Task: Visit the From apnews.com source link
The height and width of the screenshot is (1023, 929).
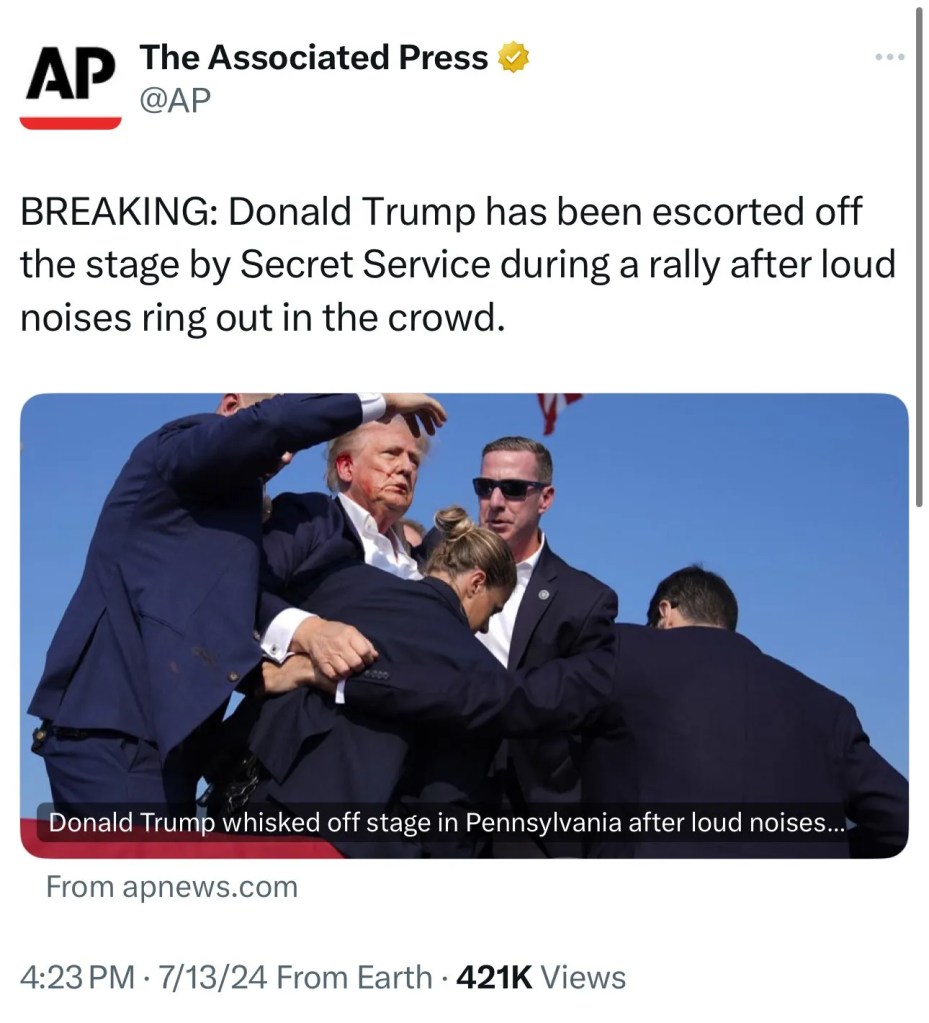Action: (x=172, y=887)
